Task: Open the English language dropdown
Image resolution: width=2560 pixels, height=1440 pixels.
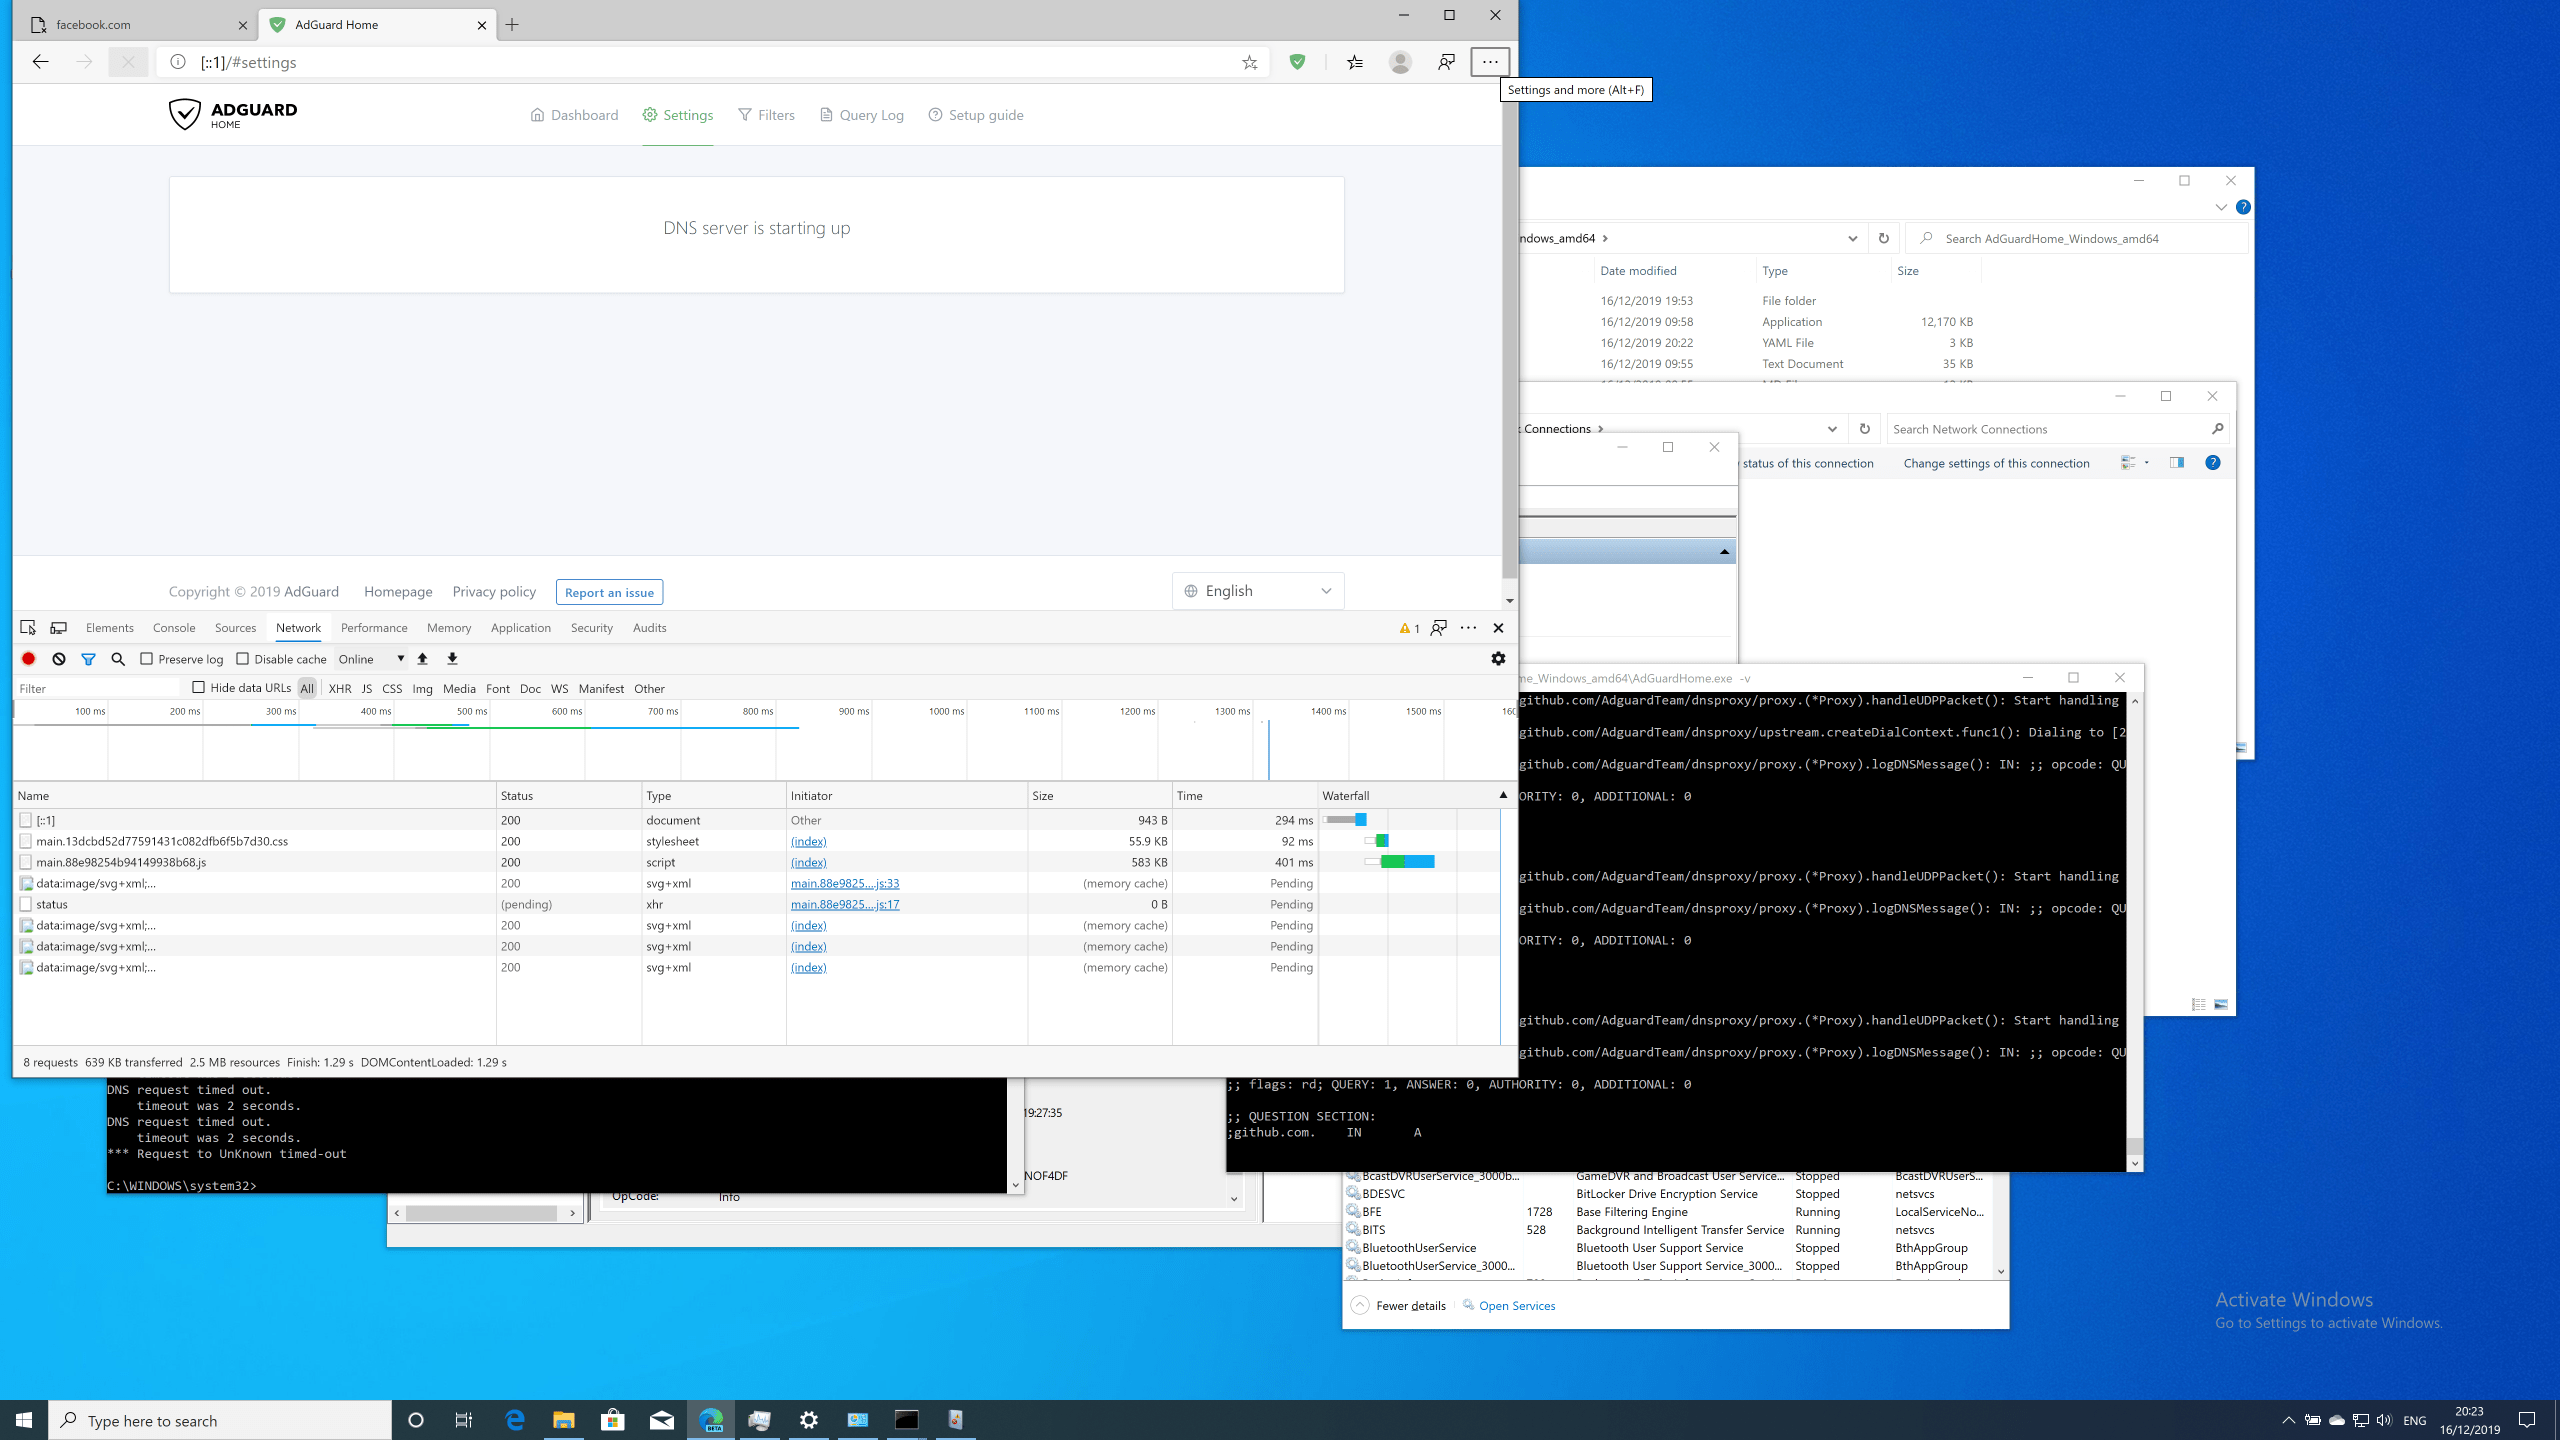Action: pyautogui.click(x=1258, y=591)
